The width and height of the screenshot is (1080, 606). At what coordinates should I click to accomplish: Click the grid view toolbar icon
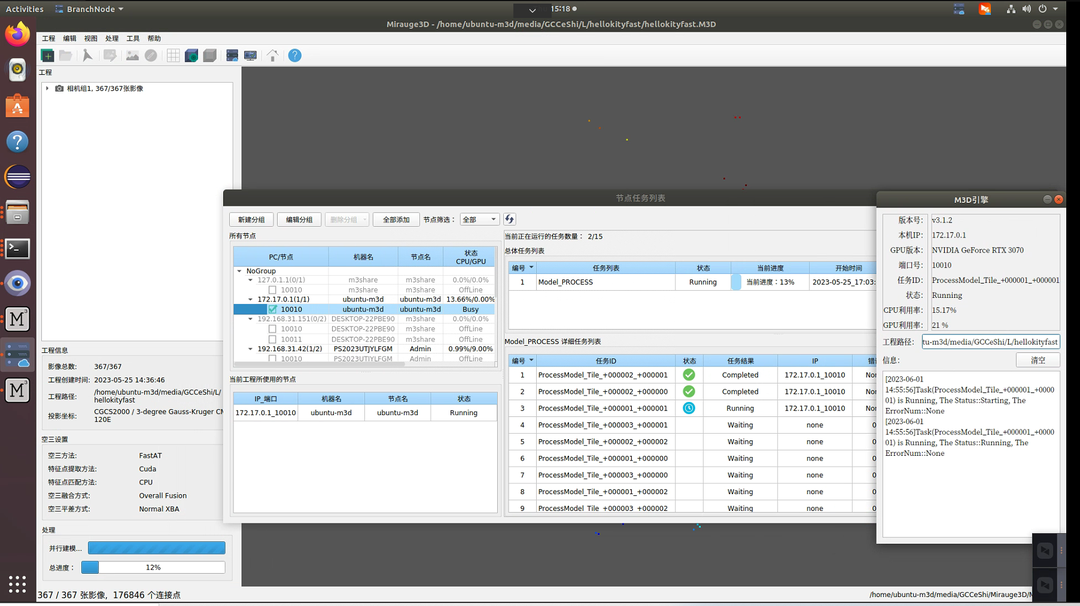[x=173, y=56]
